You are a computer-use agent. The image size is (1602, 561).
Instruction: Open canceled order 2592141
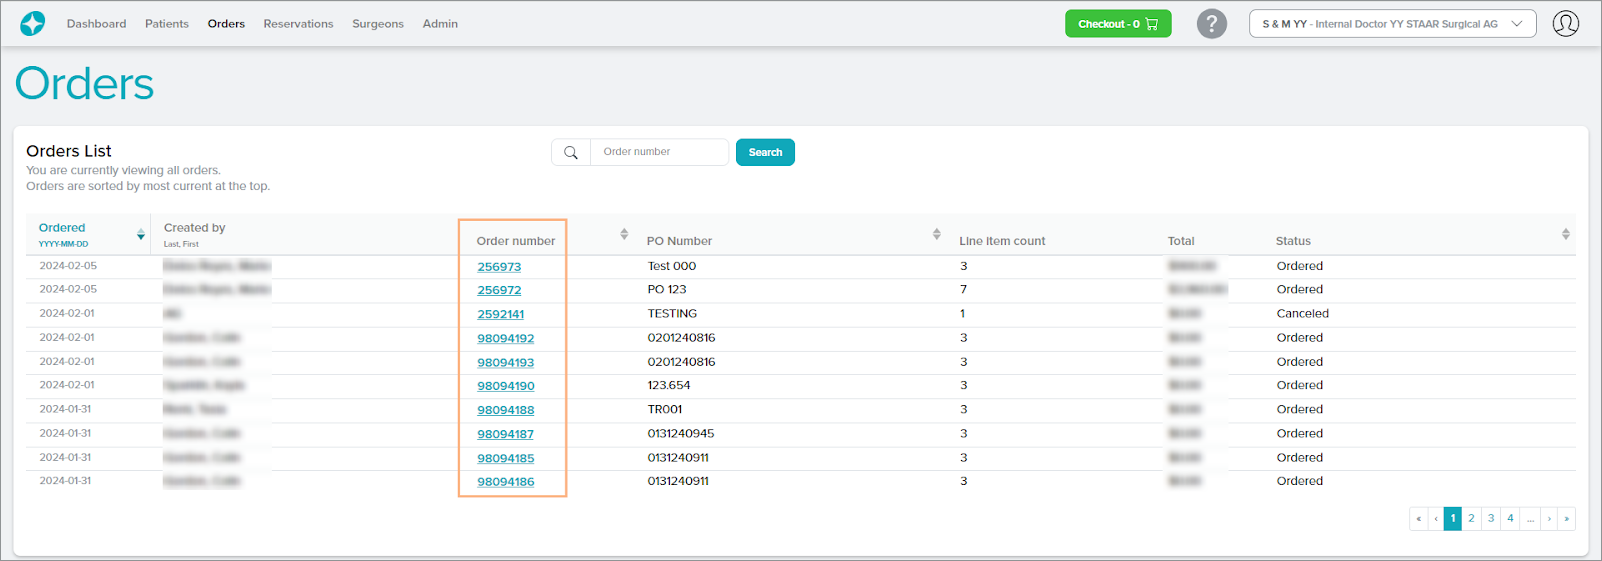point(500,314)
